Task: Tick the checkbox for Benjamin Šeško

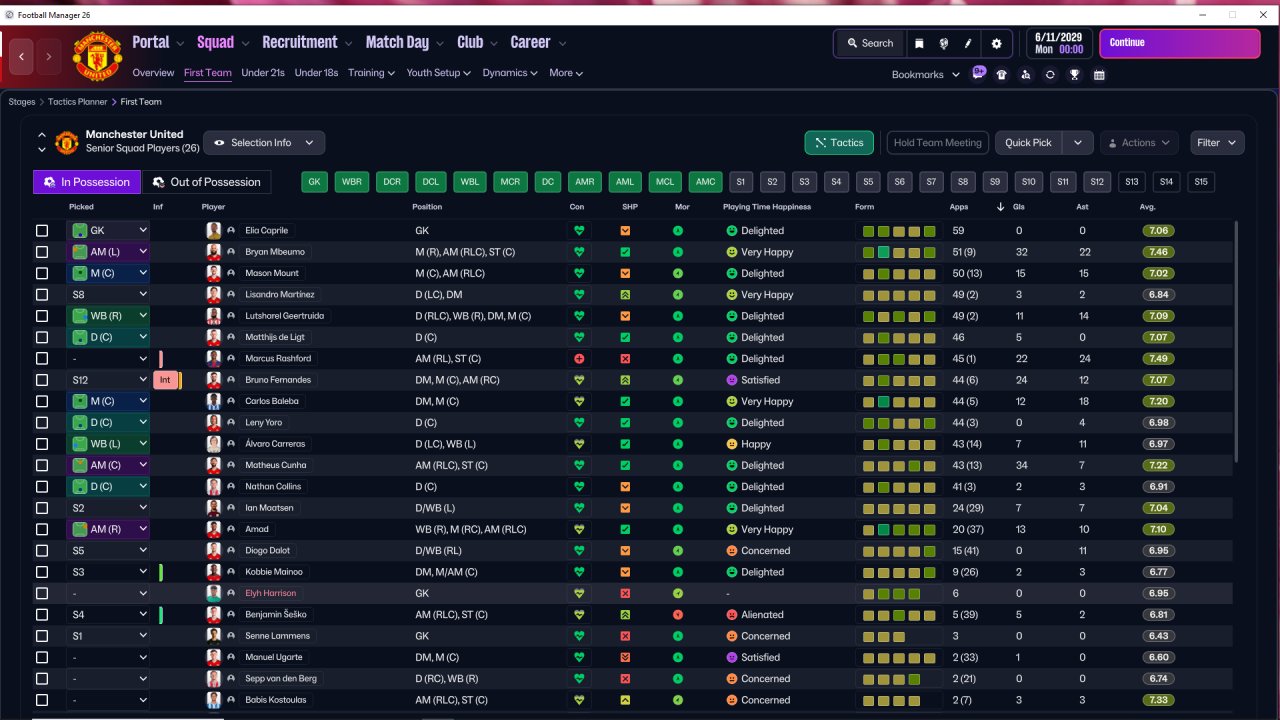Action: (42, 615)
